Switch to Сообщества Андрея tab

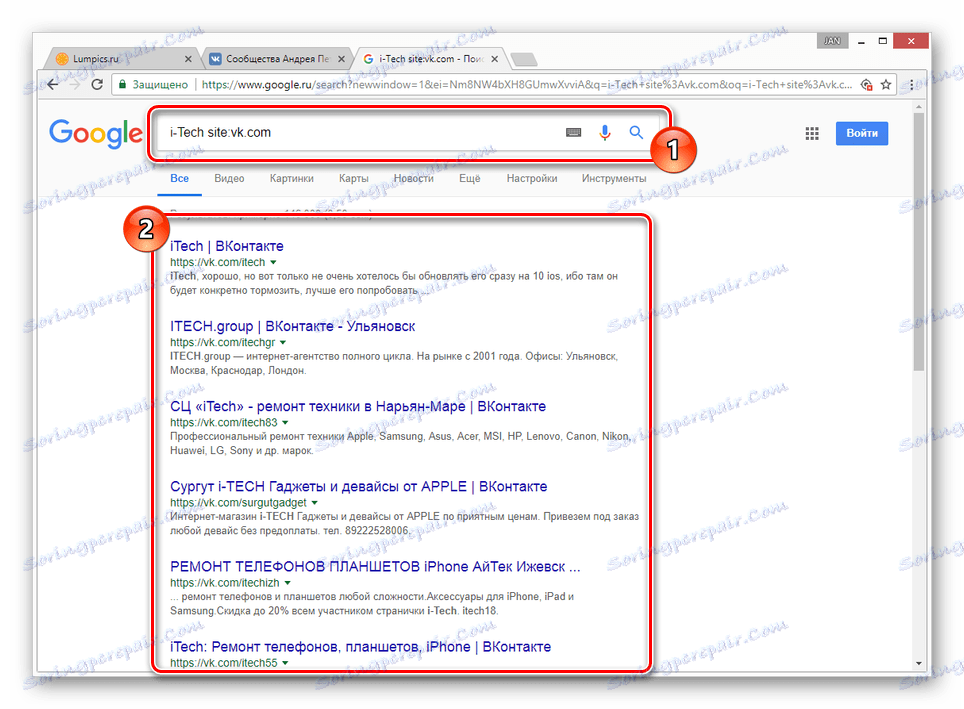click(x=277, y=59)
